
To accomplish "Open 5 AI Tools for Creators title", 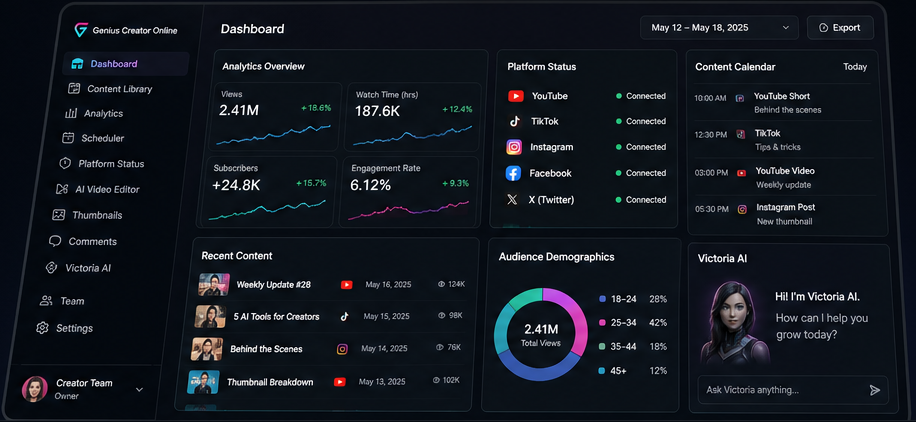I will (x=276, y=316).
